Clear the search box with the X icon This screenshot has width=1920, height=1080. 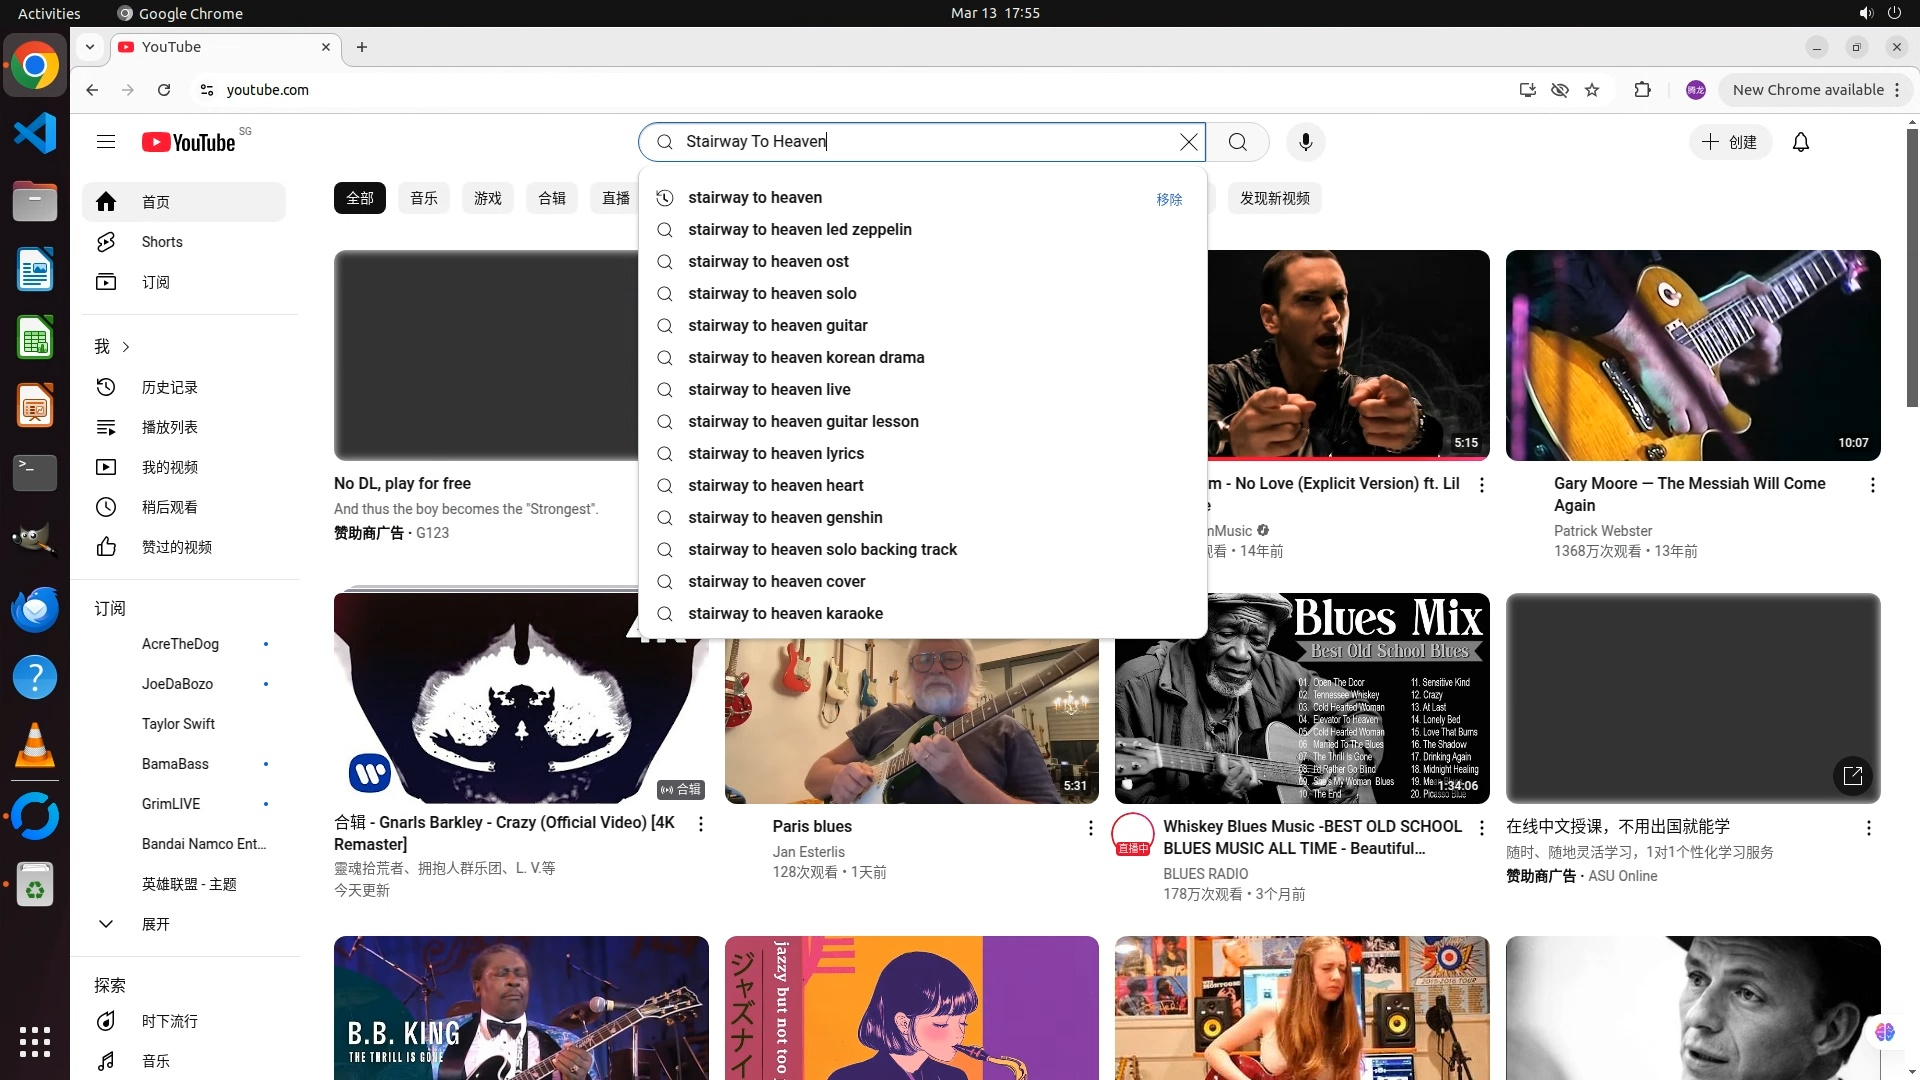pyautogui.click(x=1188, y=142)
